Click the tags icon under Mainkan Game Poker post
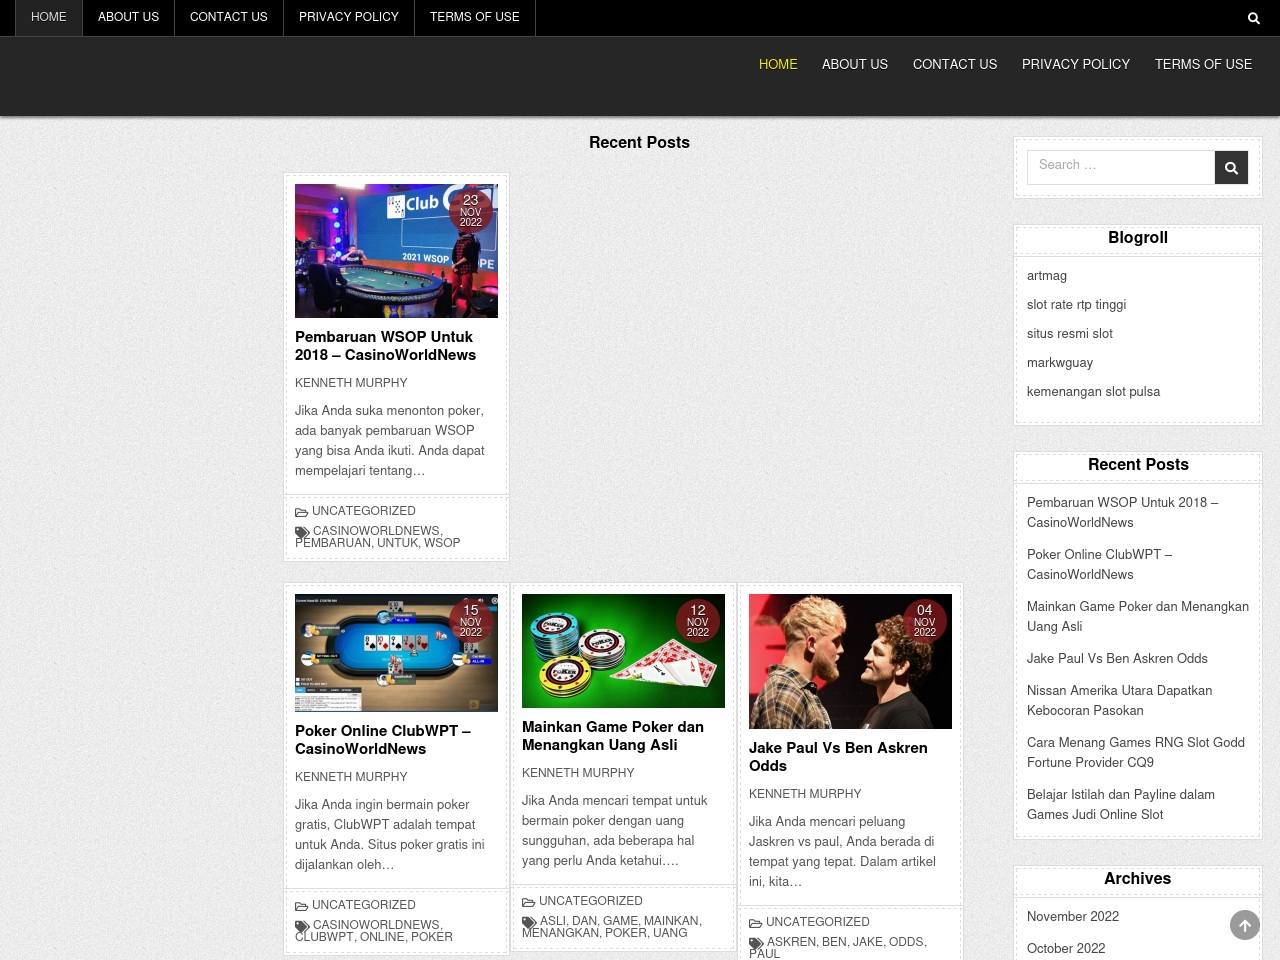1280x960 pixels. tap(529, 922)
